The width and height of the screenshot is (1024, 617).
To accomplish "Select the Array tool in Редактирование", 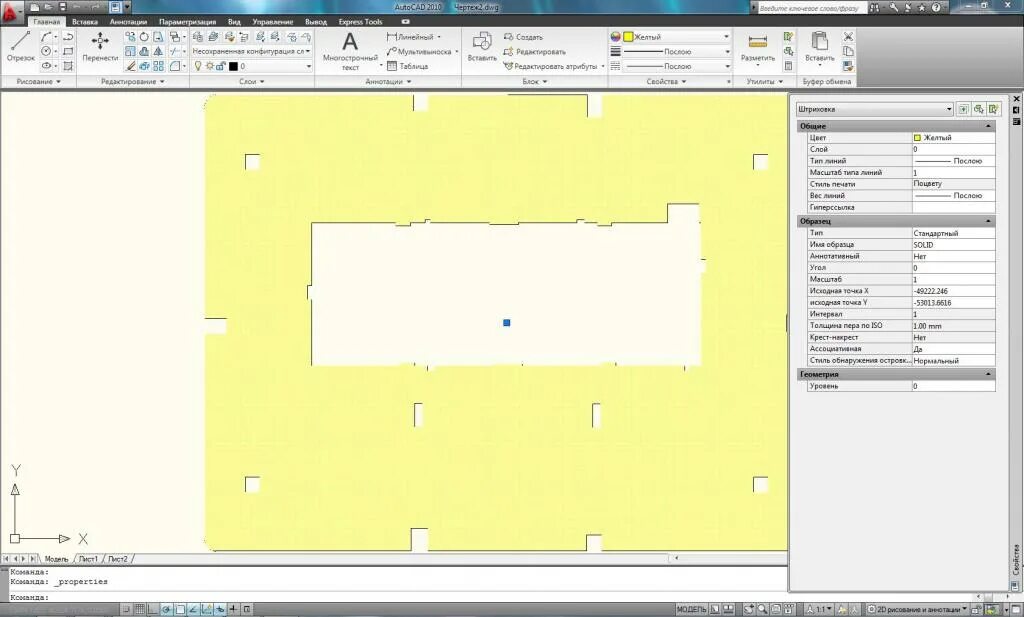I will point(158,66).
